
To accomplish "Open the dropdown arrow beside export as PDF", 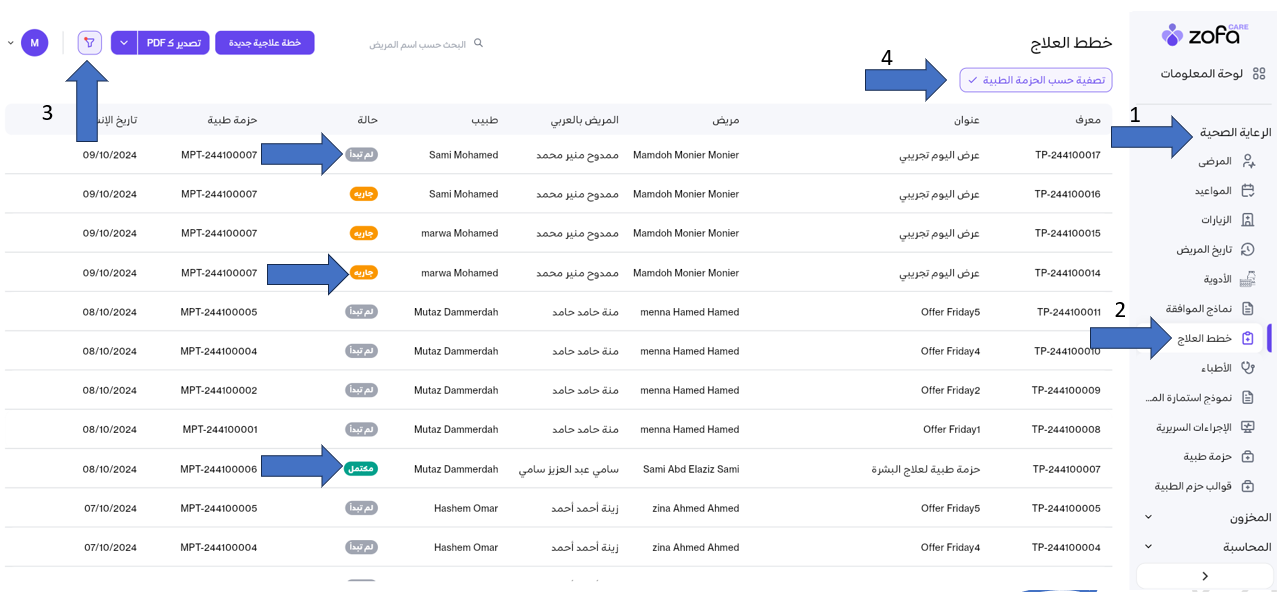I will coord(124,43).
